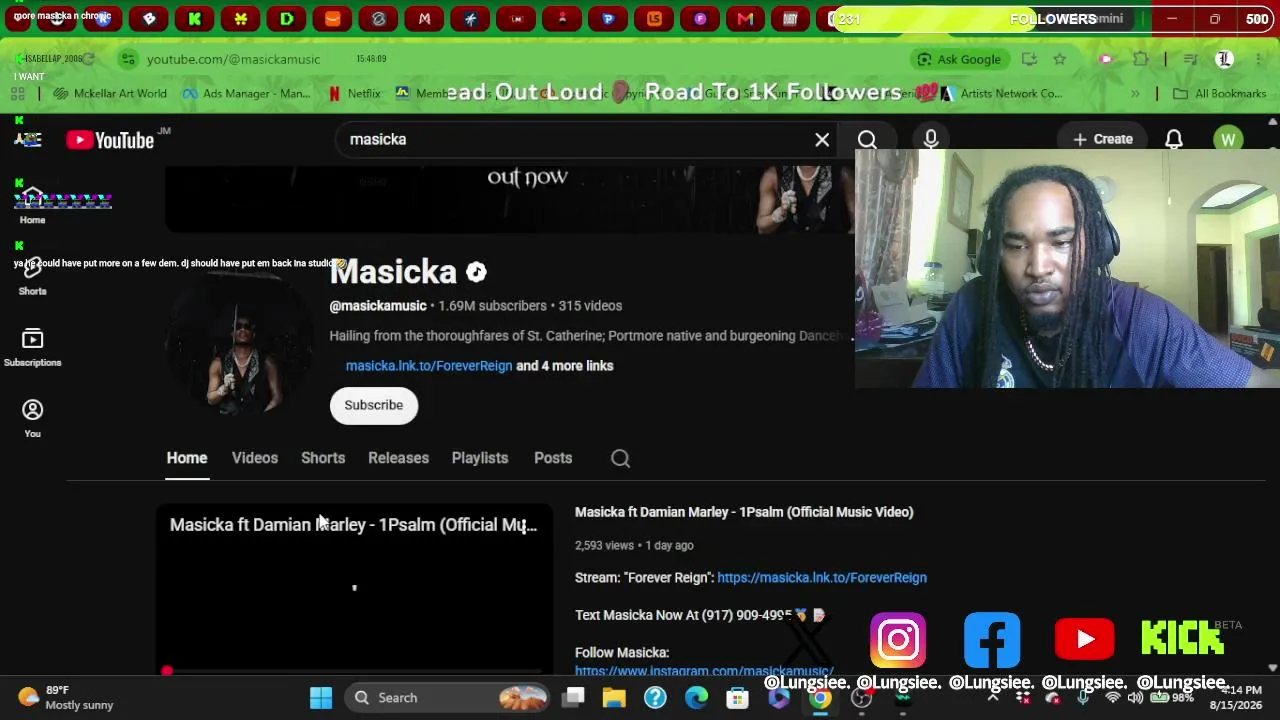The width and height of the screenshot is (1280, 720).
Task: Open the YouTube home logo
Action: point(111,140)
